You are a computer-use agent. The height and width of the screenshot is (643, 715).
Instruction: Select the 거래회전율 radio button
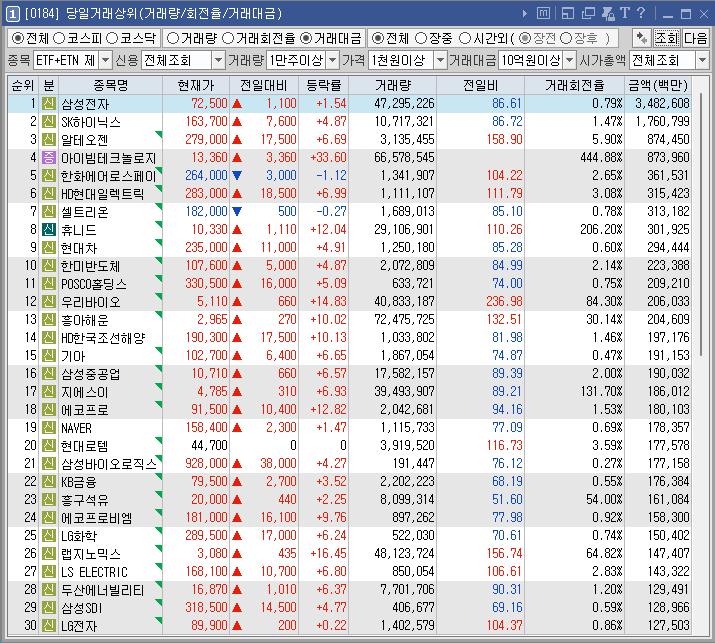coord(228,38)
